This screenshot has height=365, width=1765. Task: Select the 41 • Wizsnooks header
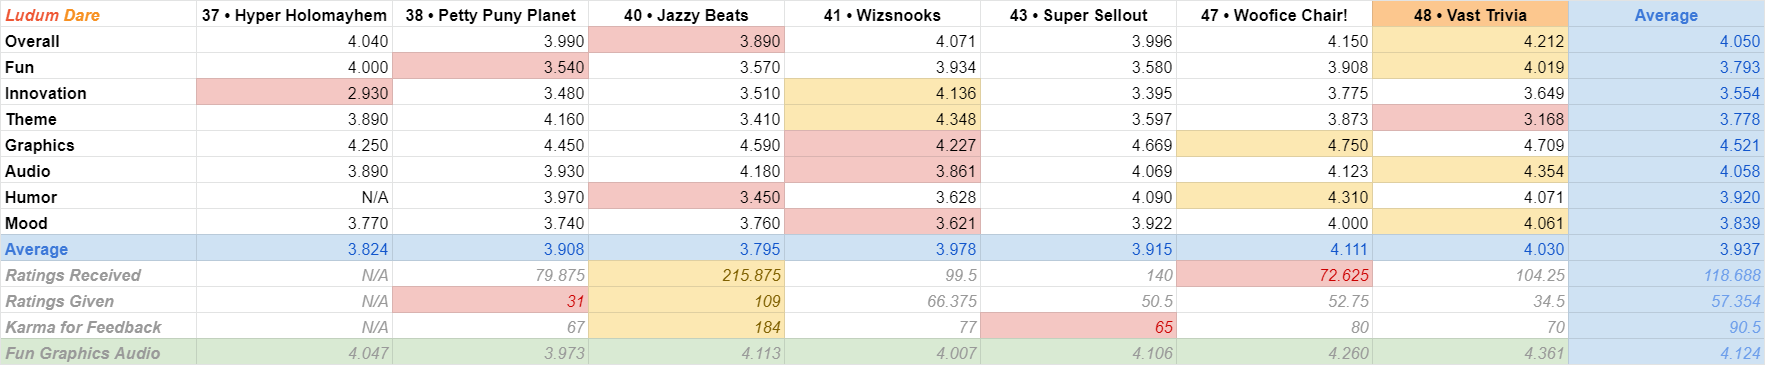pyautogui.click(x=882, y=14)
